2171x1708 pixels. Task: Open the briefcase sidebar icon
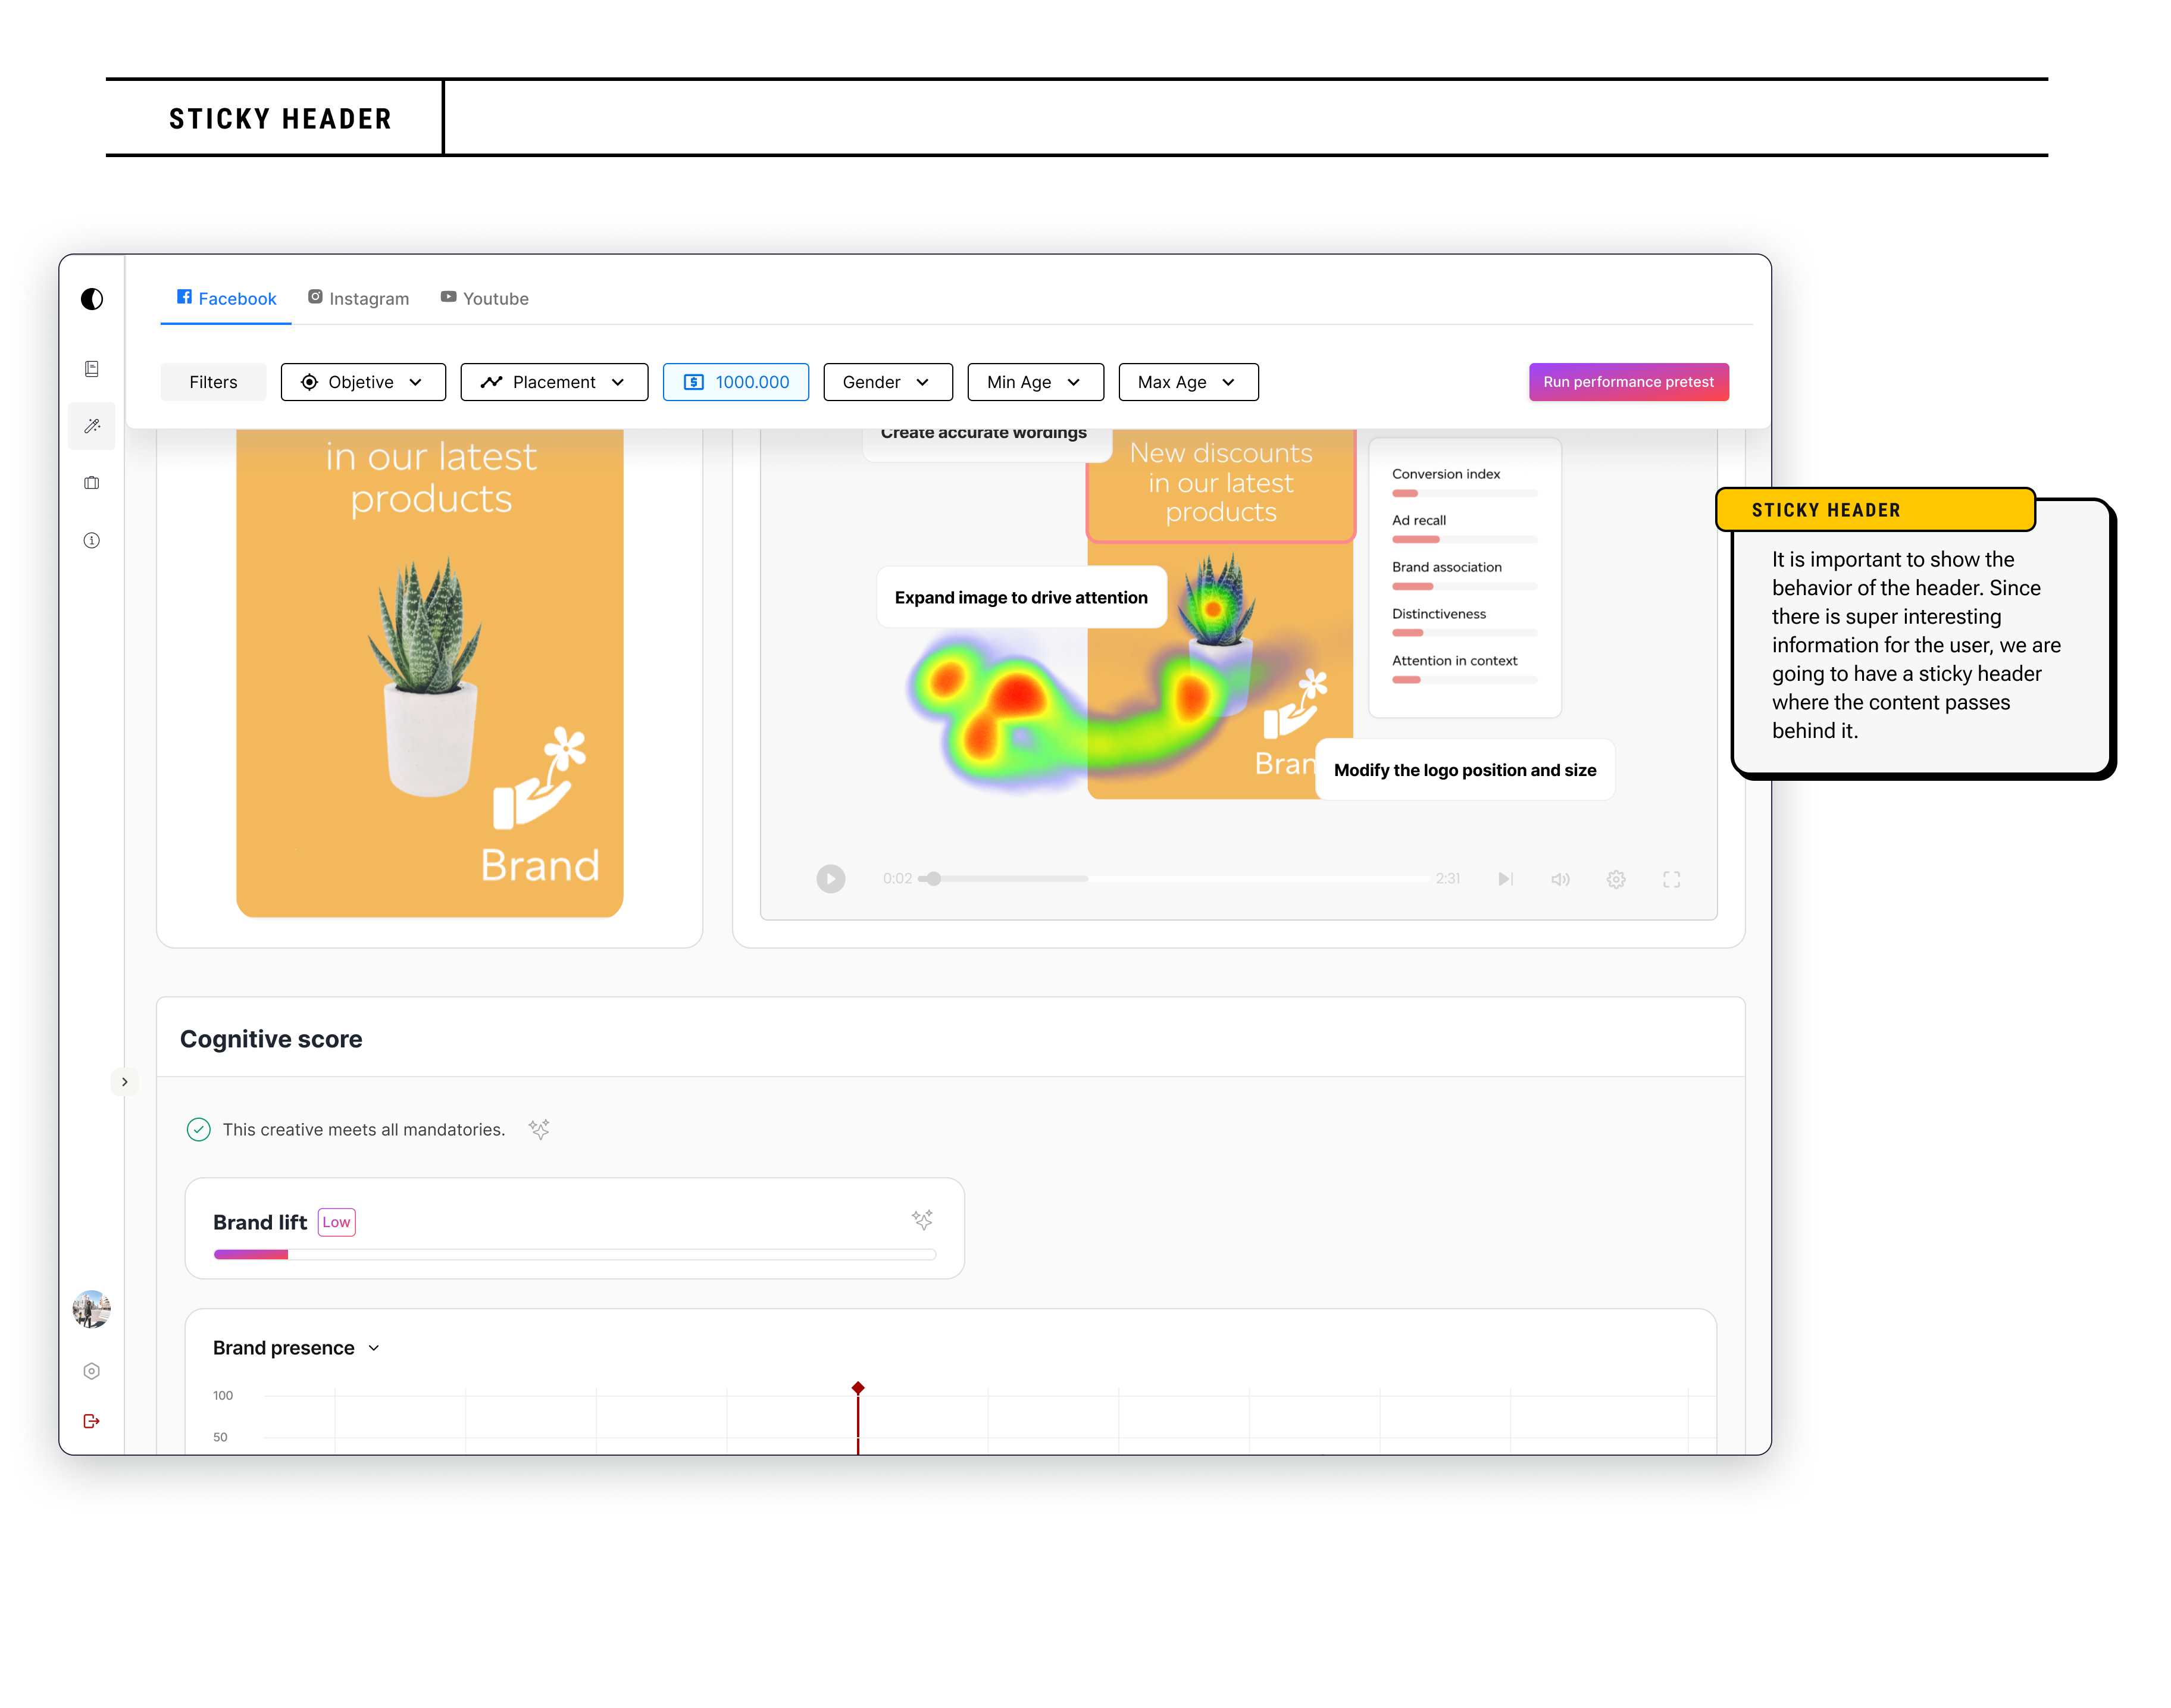[x=92, y=483]
